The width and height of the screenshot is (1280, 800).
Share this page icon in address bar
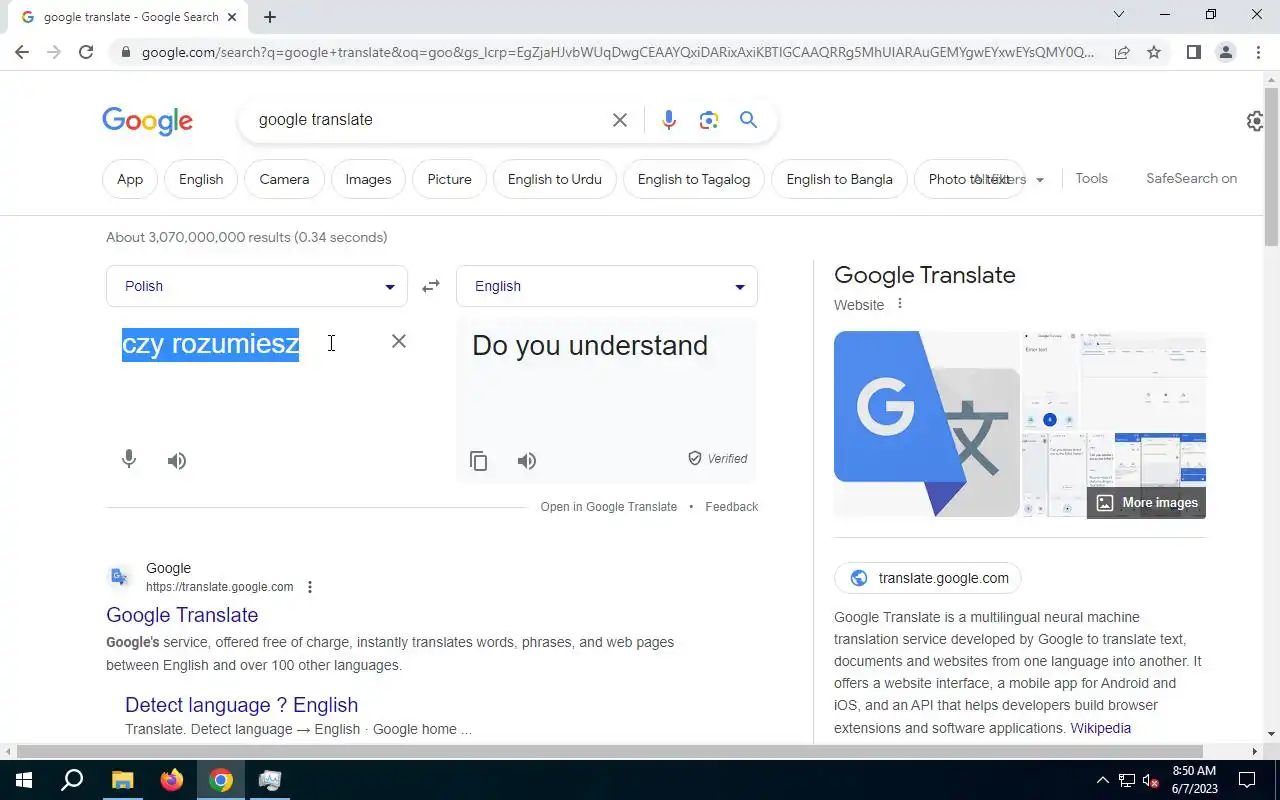[x=1122, y=52]
